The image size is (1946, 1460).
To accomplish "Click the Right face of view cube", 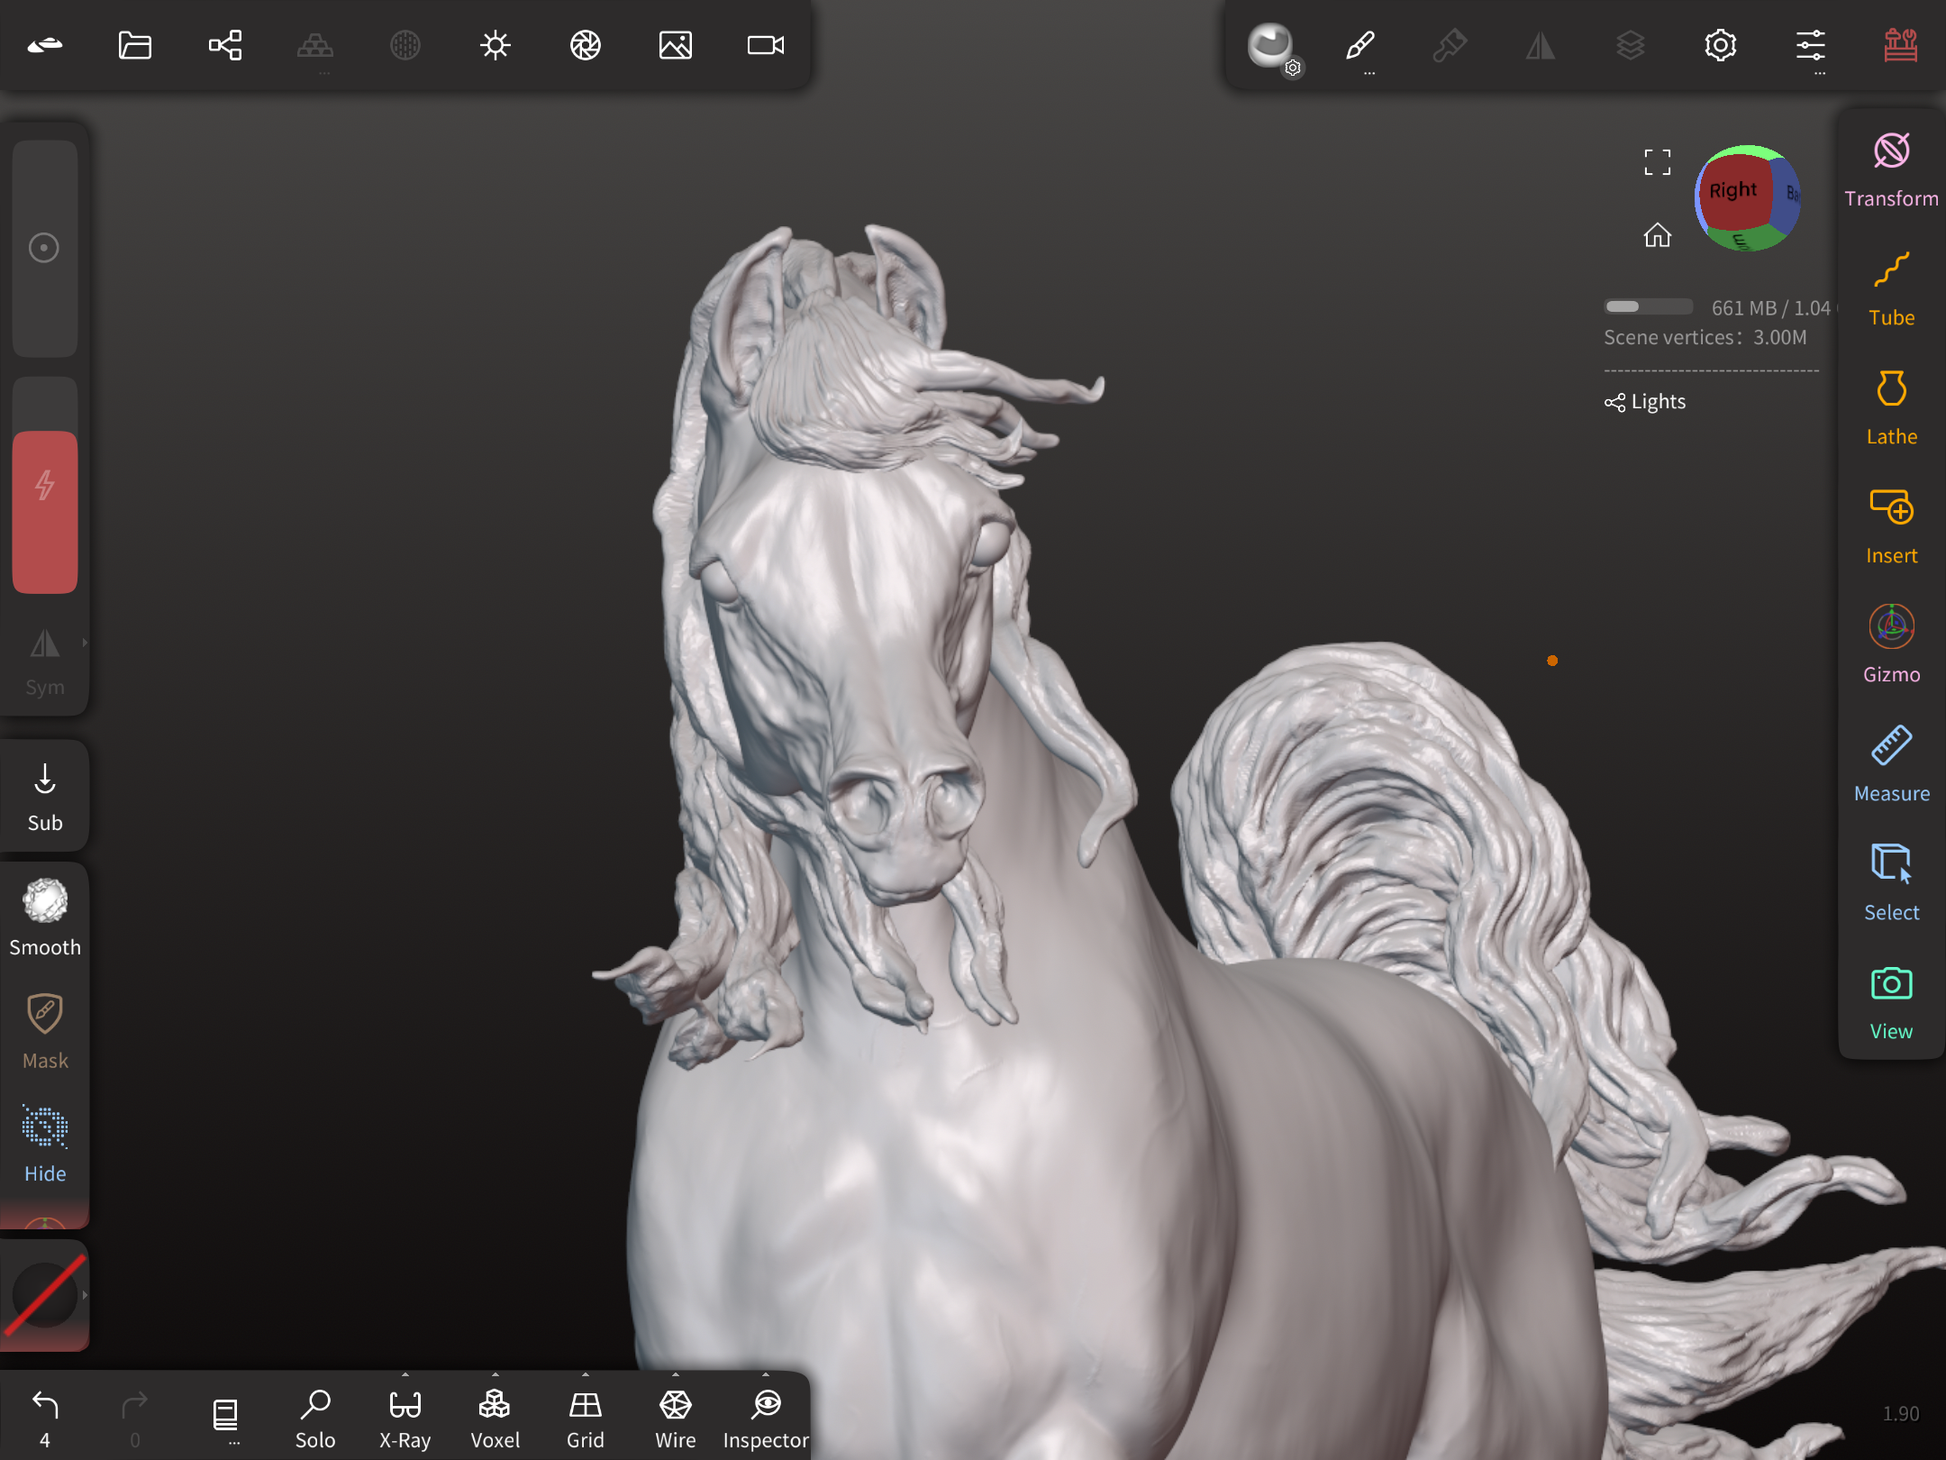I will (1732, 191).
